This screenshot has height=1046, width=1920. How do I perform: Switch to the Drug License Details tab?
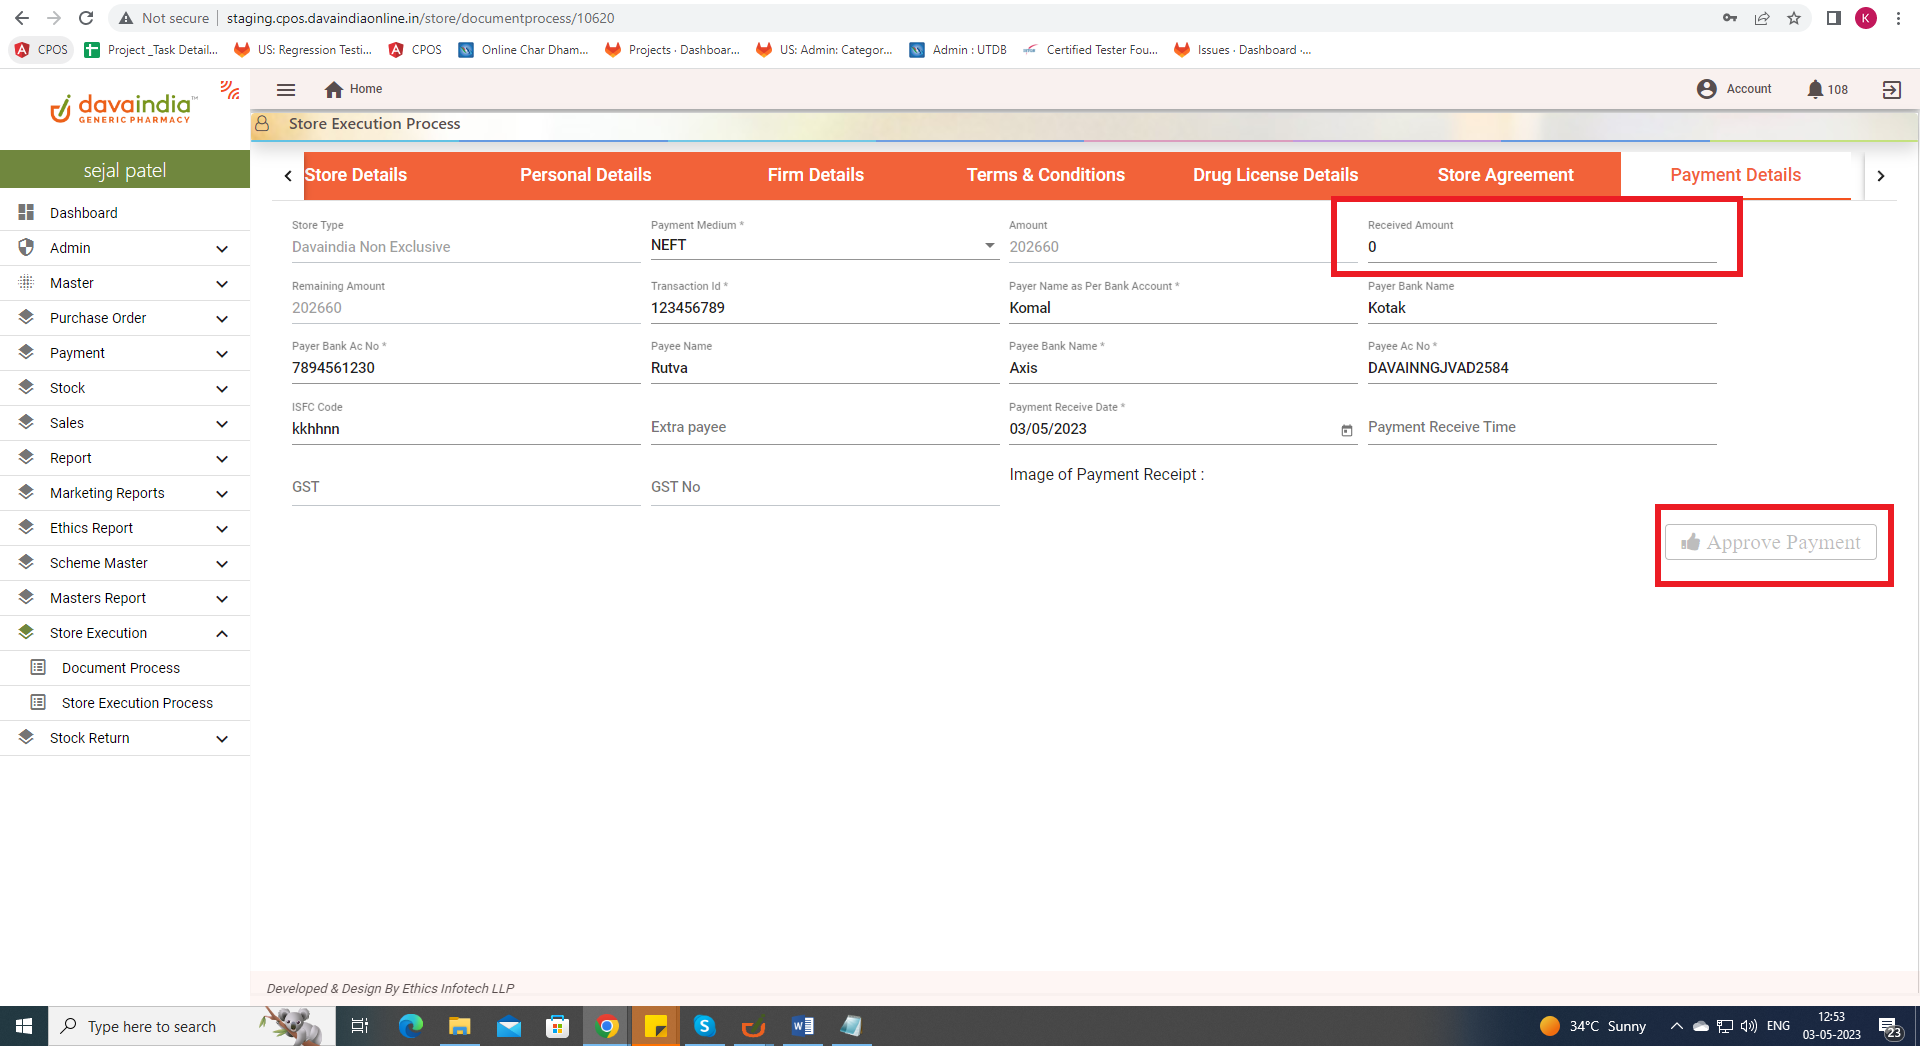(x=1275, y=175)
